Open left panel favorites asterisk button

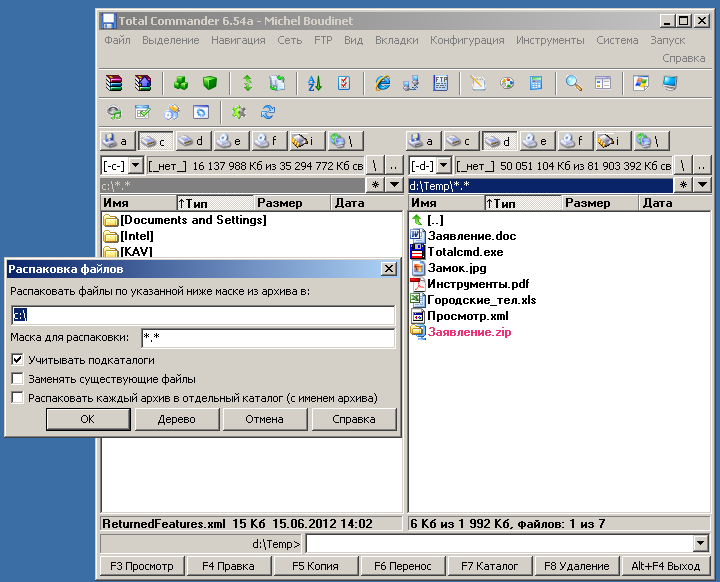375,185
